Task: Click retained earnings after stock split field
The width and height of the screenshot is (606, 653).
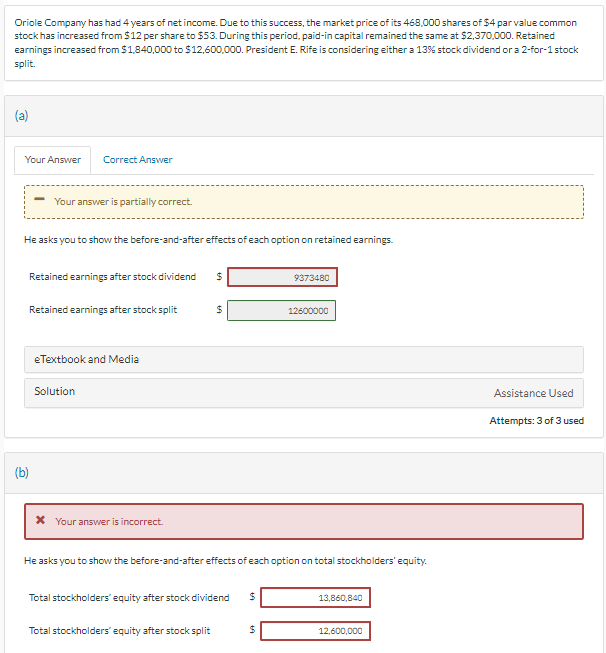Action: pos(282,310)
